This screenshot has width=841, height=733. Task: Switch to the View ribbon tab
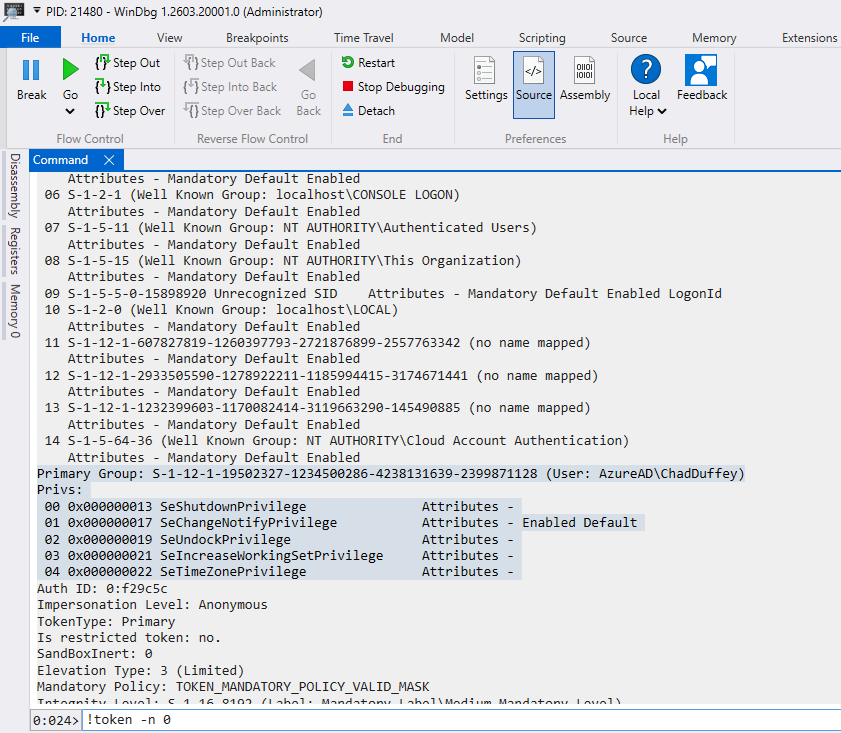point(169,38)
